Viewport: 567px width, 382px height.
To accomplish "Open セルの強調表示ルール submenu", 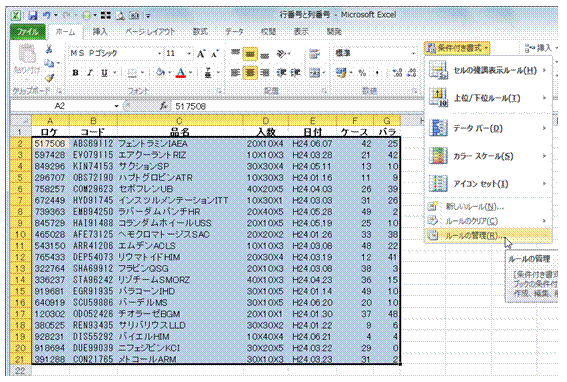I will 488,71.
